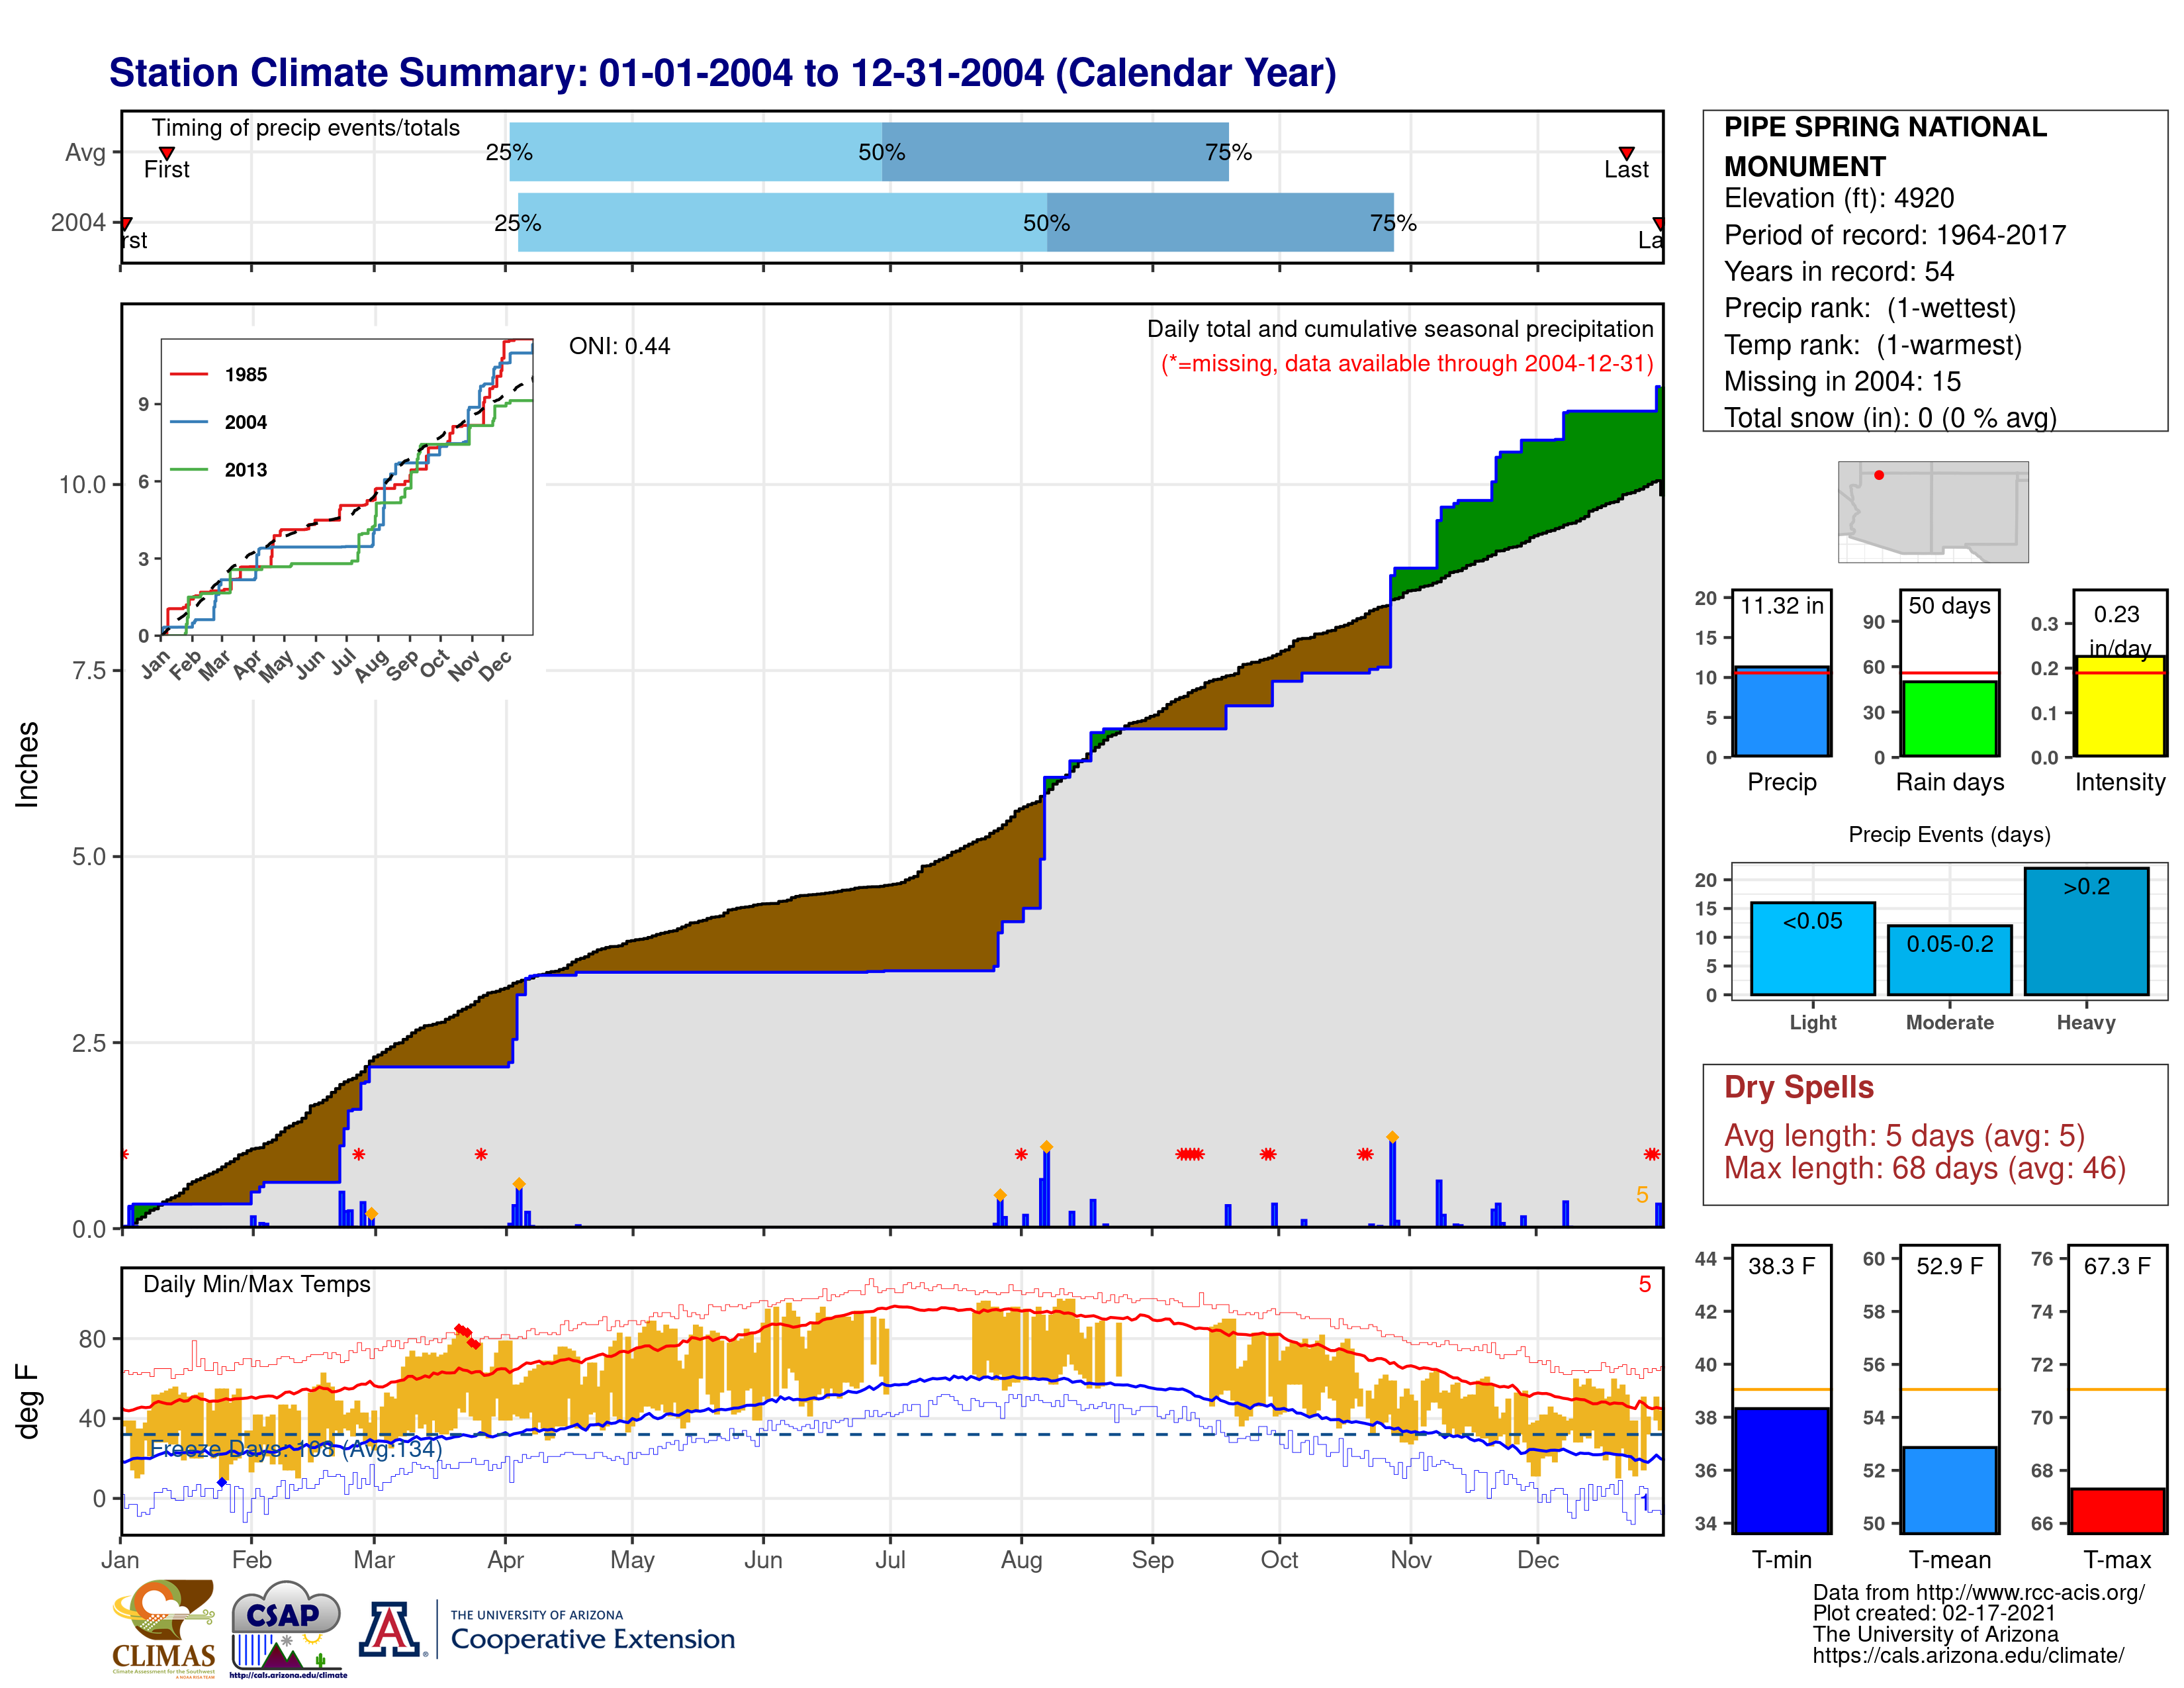Click the station location map thumbnail
Image resolution: width=2184 pixels, height=1688 pixels.
(x=1933, y=512)
